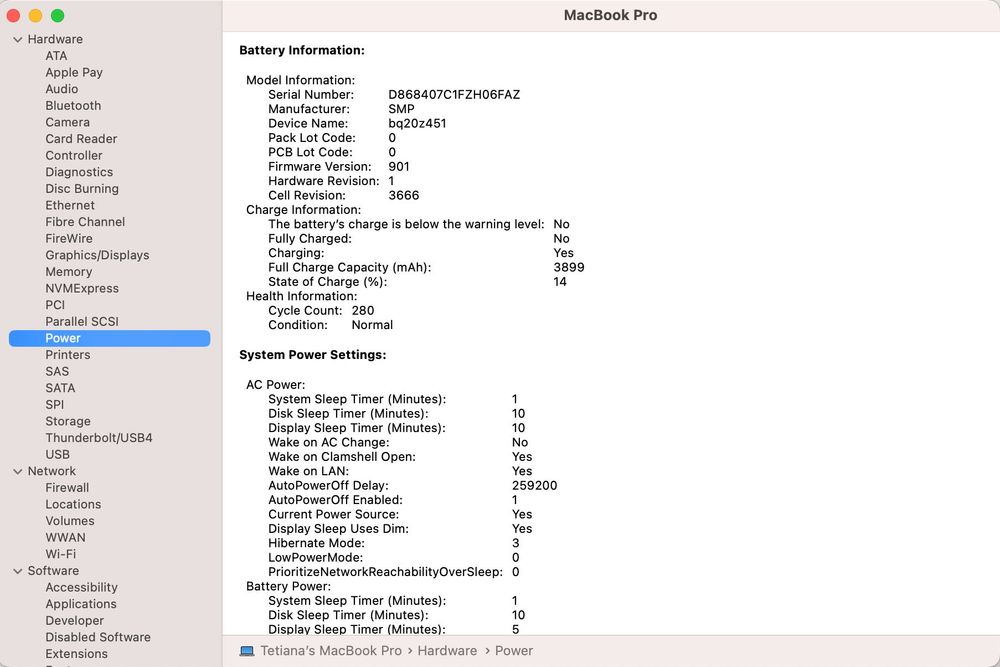This screenshot has width=1000, height=667.
Task: Select WWAN in the sidebar
Action: tap(65, 538)
